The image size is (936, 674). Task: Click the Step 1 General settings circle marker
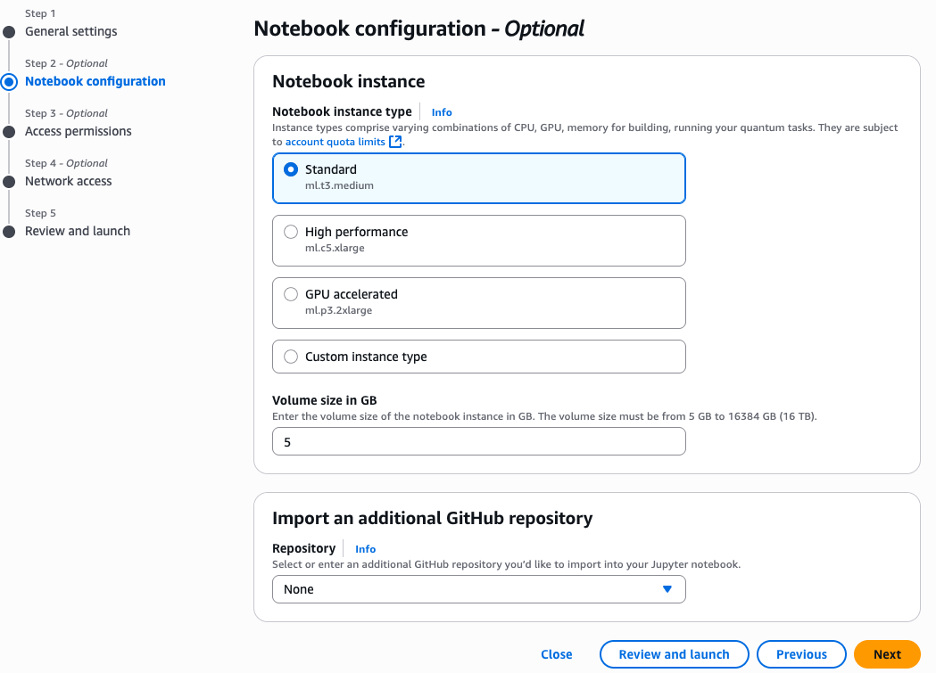[x=9, y=32]
